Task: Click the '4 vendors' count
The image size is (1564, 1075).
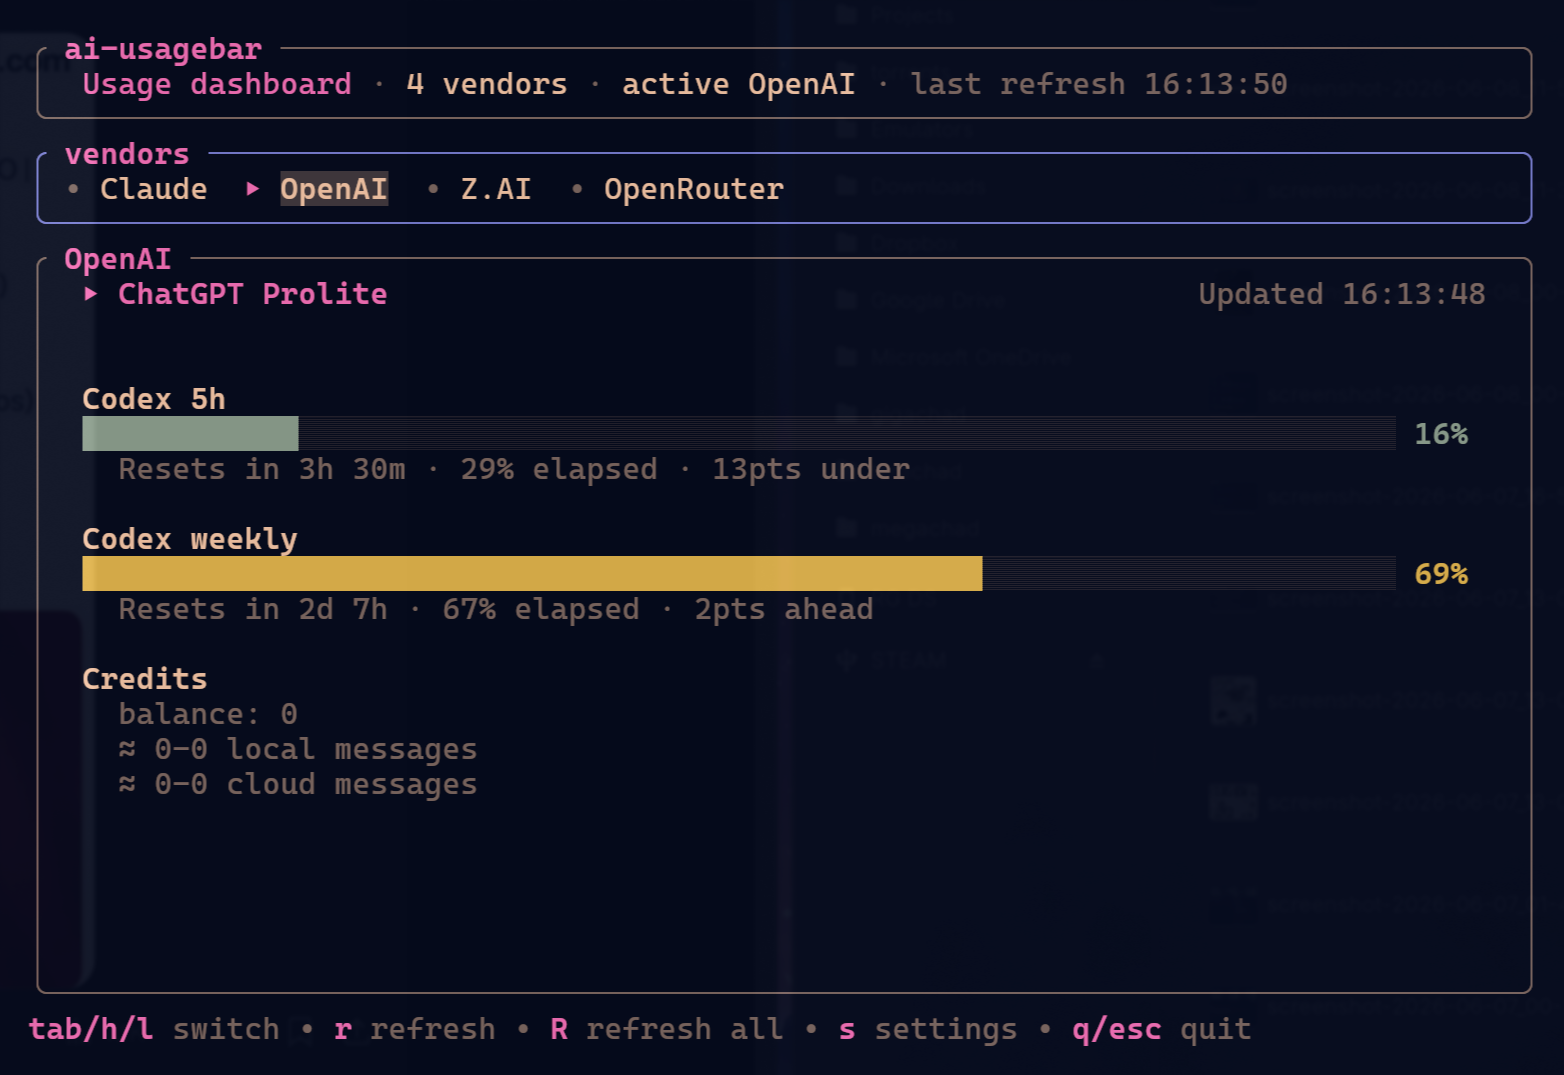Action: (x=487, y=84)
